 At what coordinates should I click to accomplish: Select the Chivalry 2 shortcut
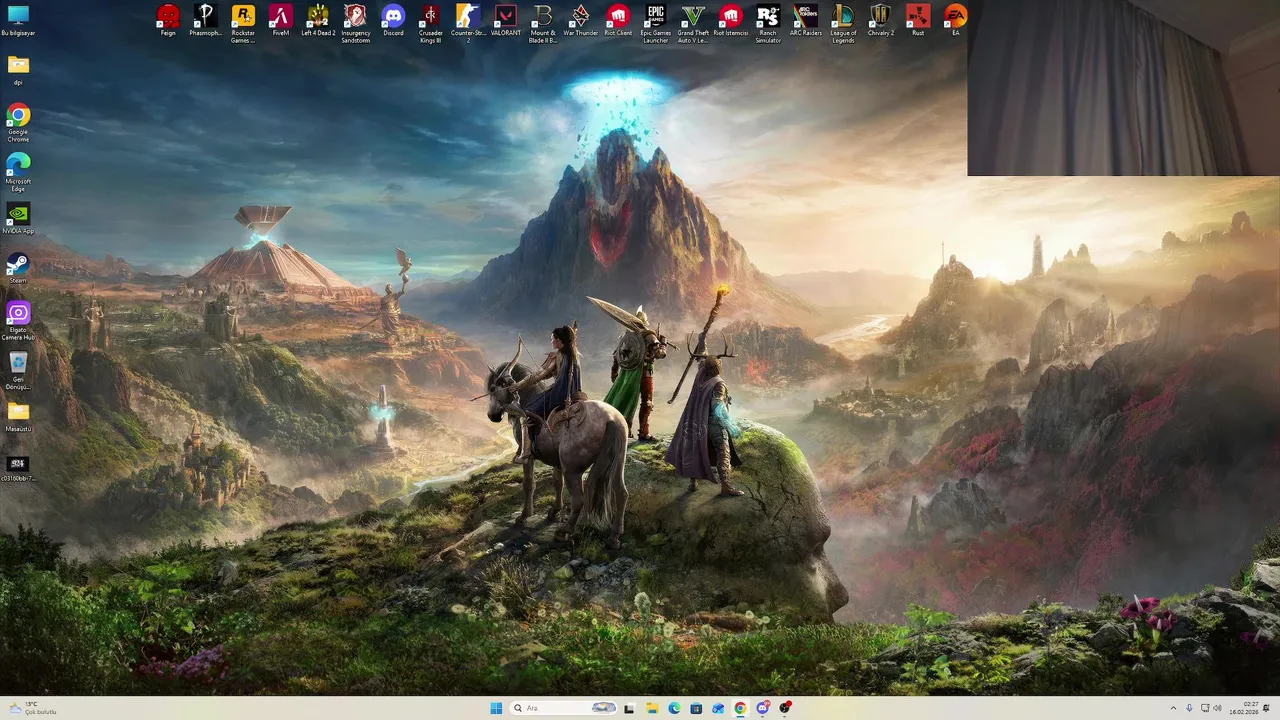pyautogui.click(x=880, y=21)
